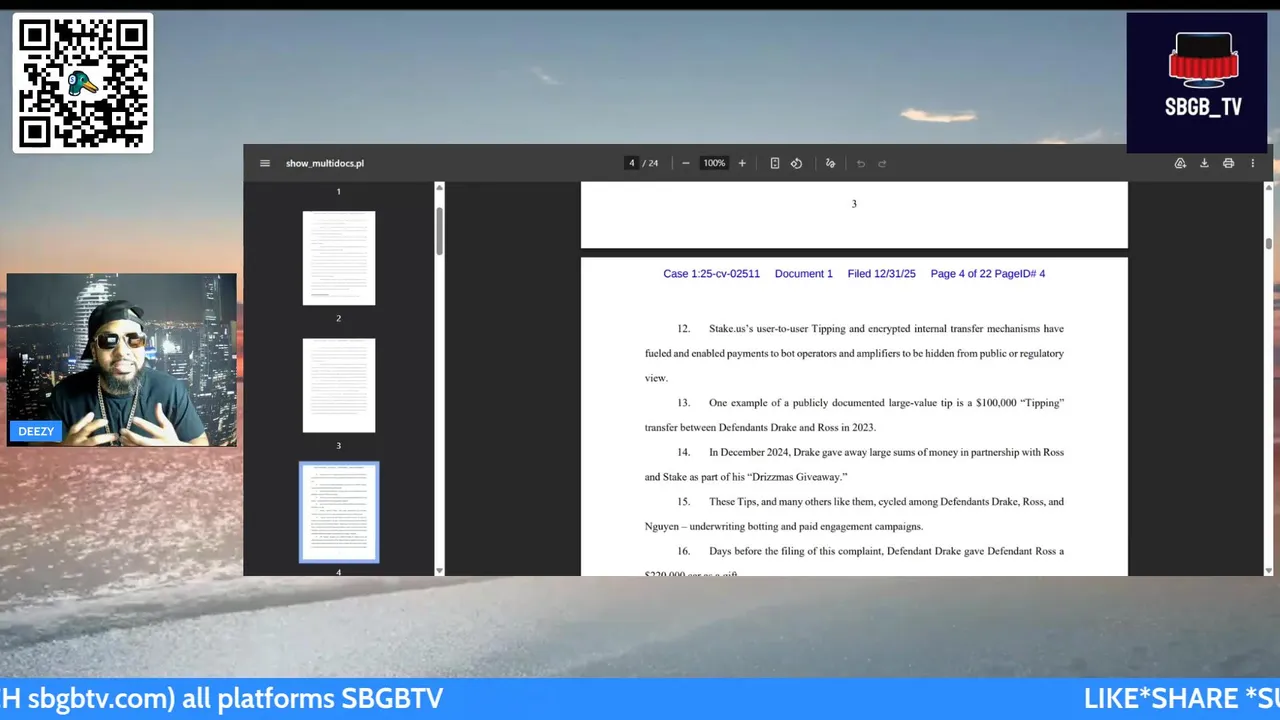
Task: Select page 2 thumbnail in sidebar
Action: tap(339, 258)
